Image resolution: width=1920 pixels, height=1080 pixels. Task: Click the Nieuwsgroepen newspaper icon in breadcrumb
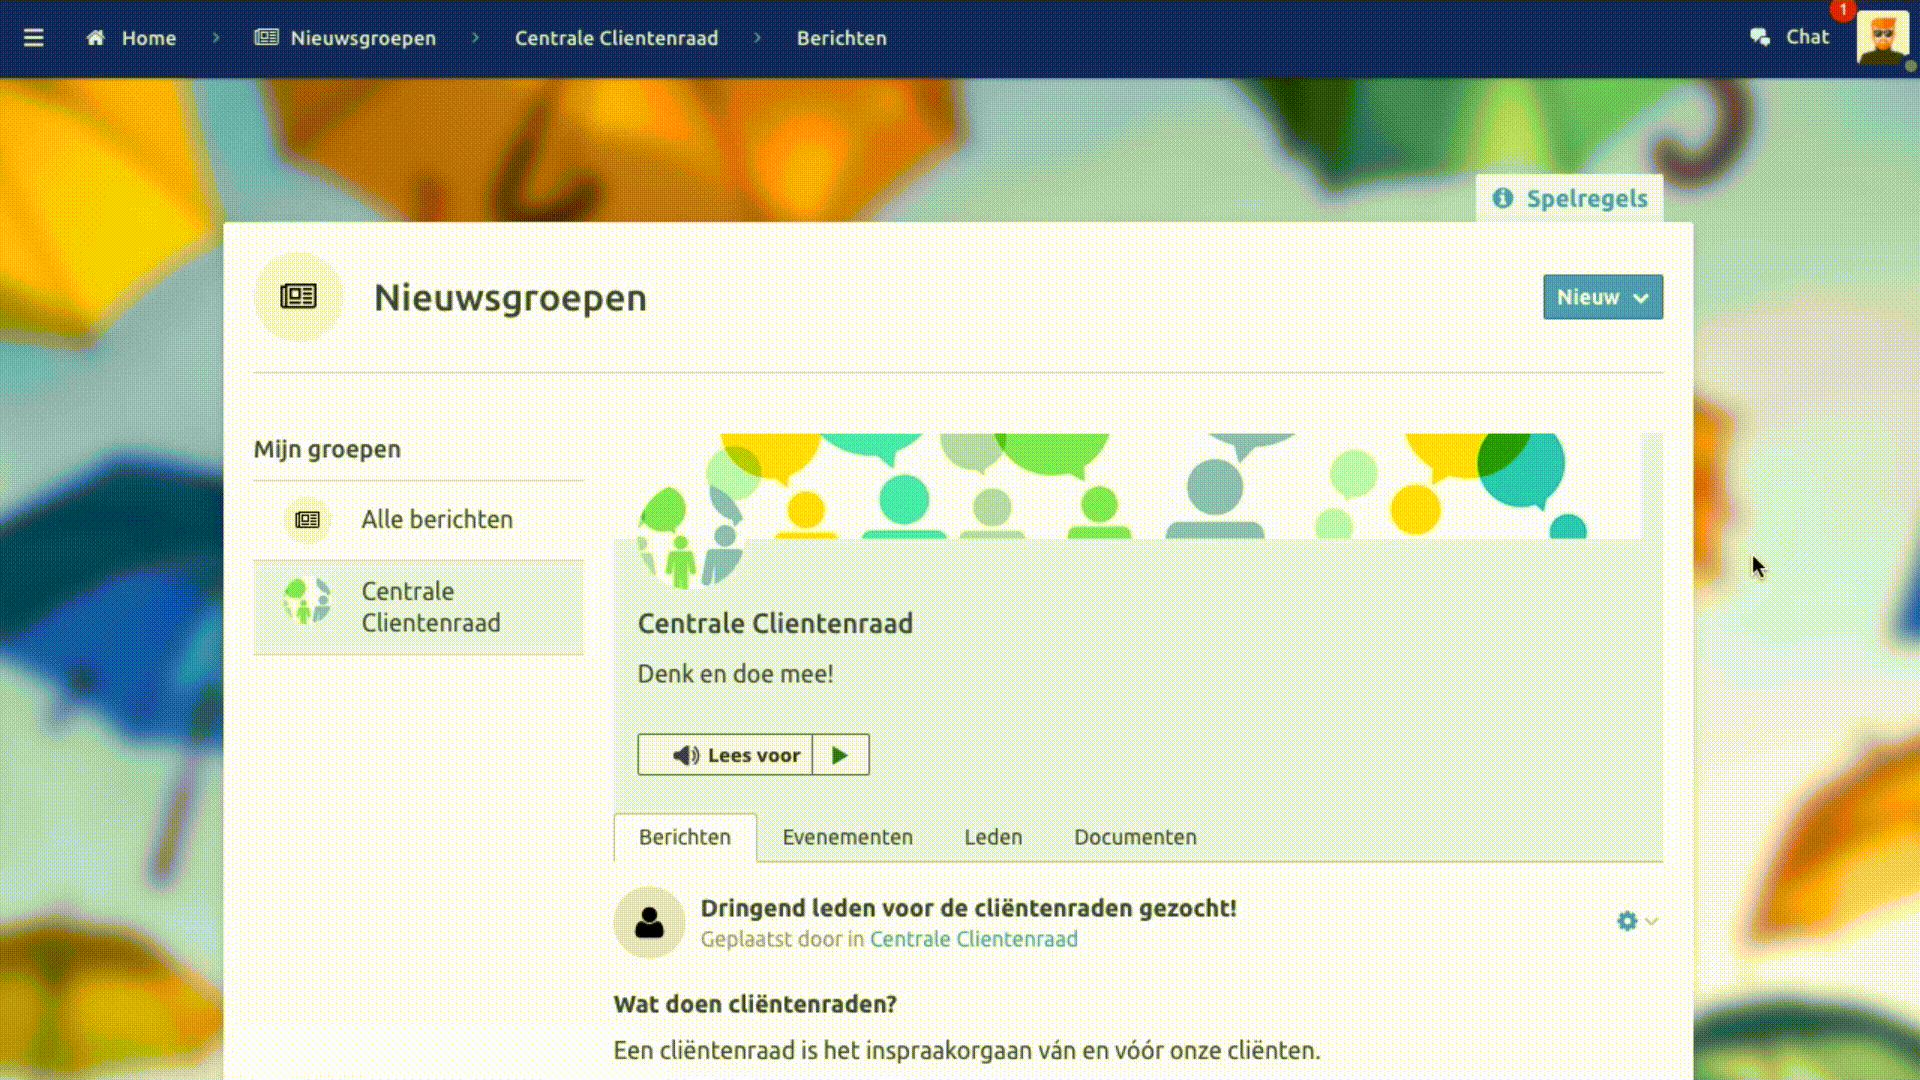266,38
